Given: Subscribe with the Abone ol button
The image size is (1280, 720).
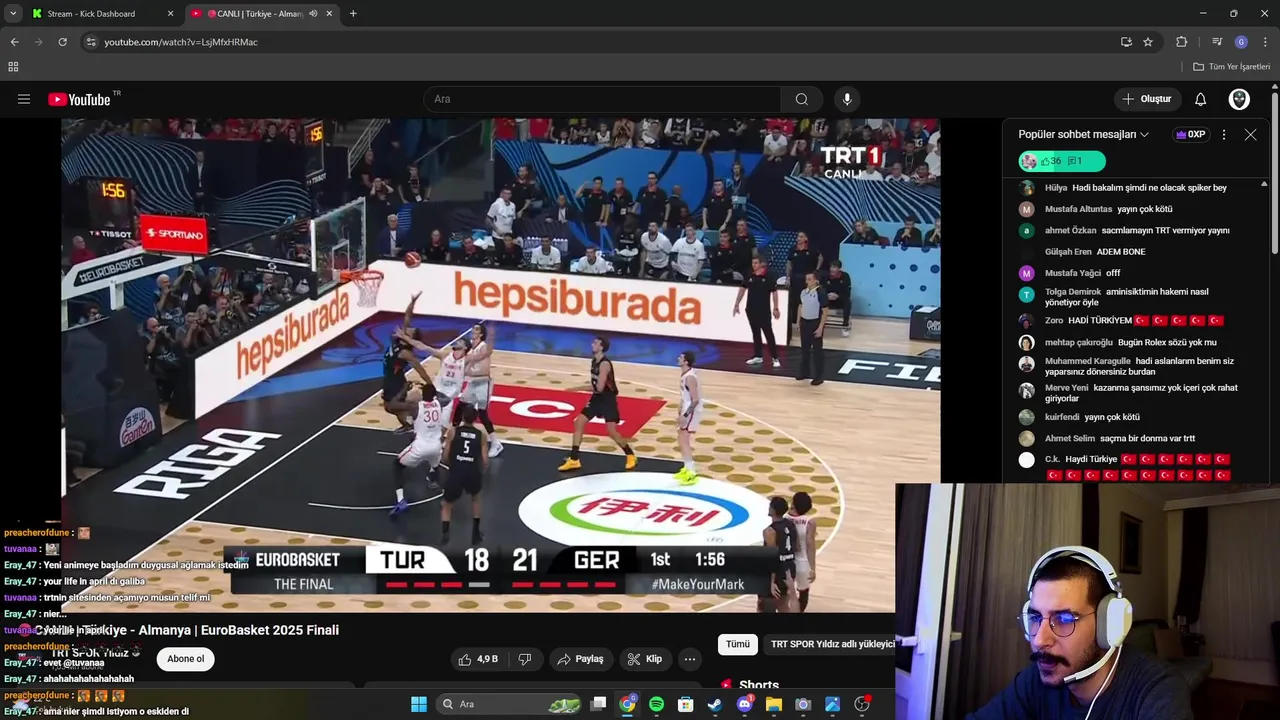Looking at the screenshot, I should pos(185,659).
